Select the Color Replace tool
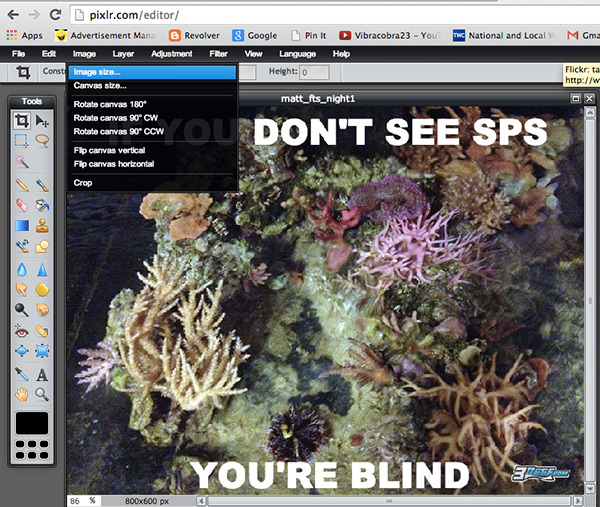Image resolution: width=600 pixels, height=507 pixels. [22, 246]
